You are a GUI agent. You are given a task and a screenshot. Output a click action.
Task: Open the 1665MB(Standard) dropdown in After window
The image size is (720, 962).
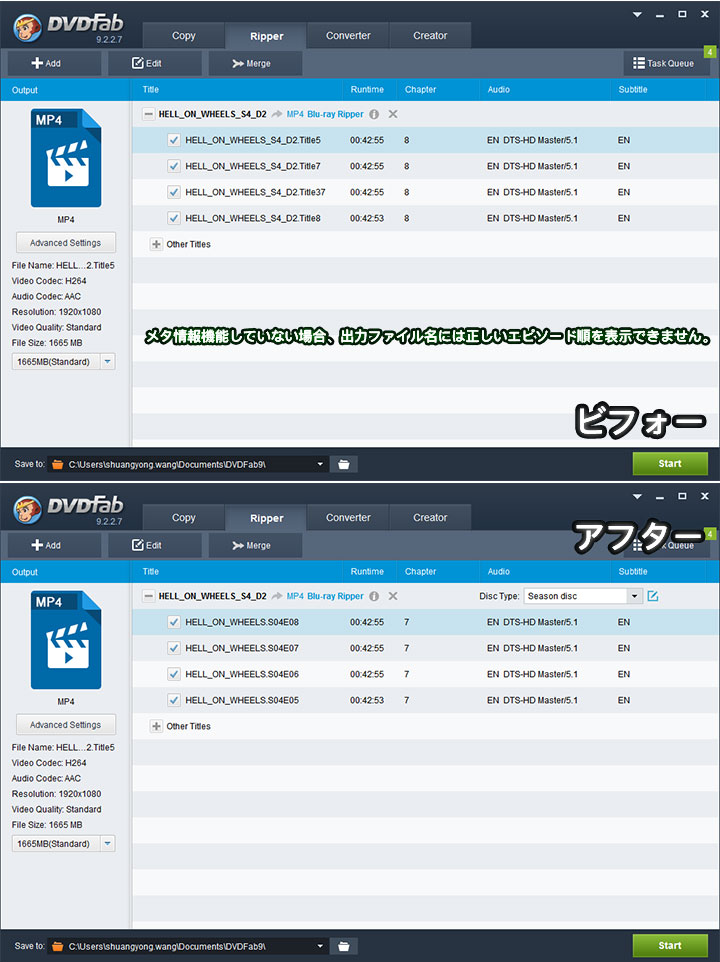click(107, 844)
